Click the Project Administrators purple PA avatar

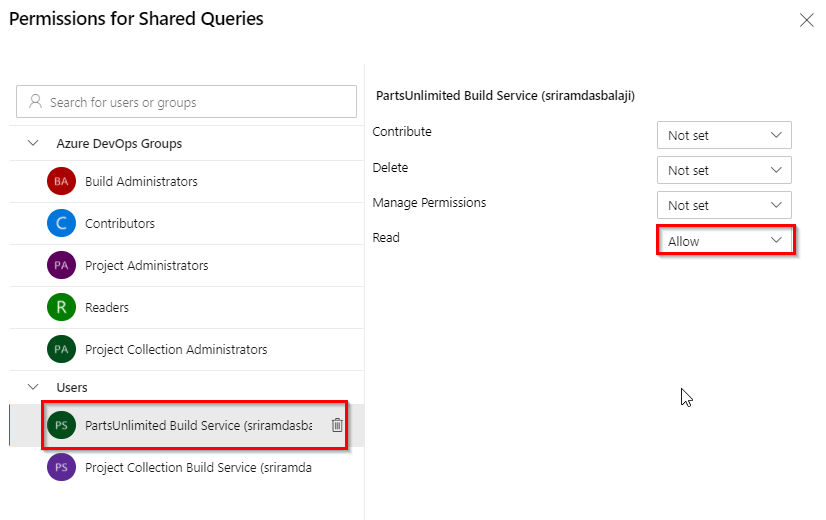pyautogui.click(x=61, y=265)
